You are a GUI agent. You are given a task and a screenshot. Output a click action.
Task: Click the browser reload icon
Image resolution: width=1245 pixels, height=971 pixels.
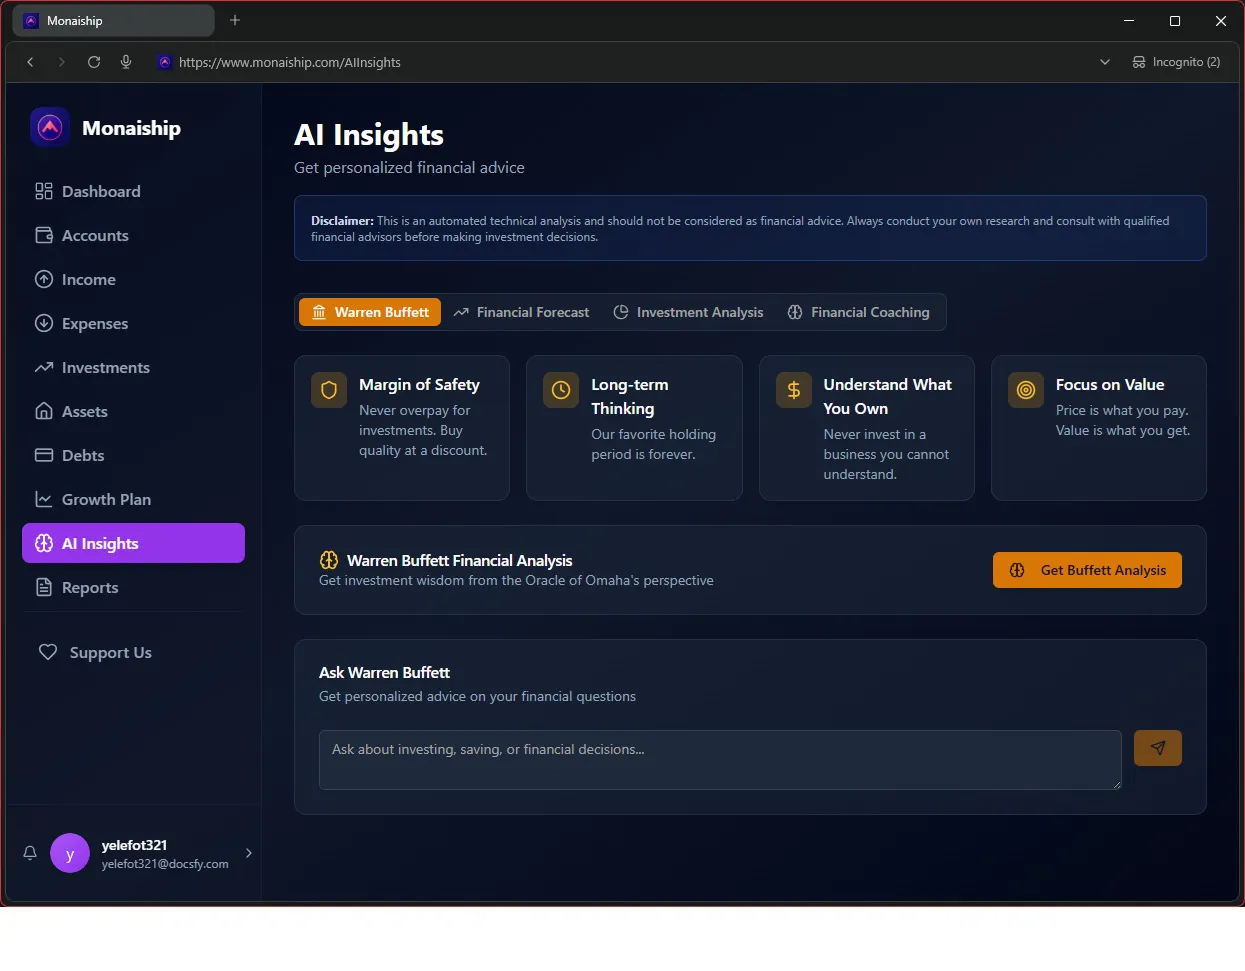coord(94,62)
